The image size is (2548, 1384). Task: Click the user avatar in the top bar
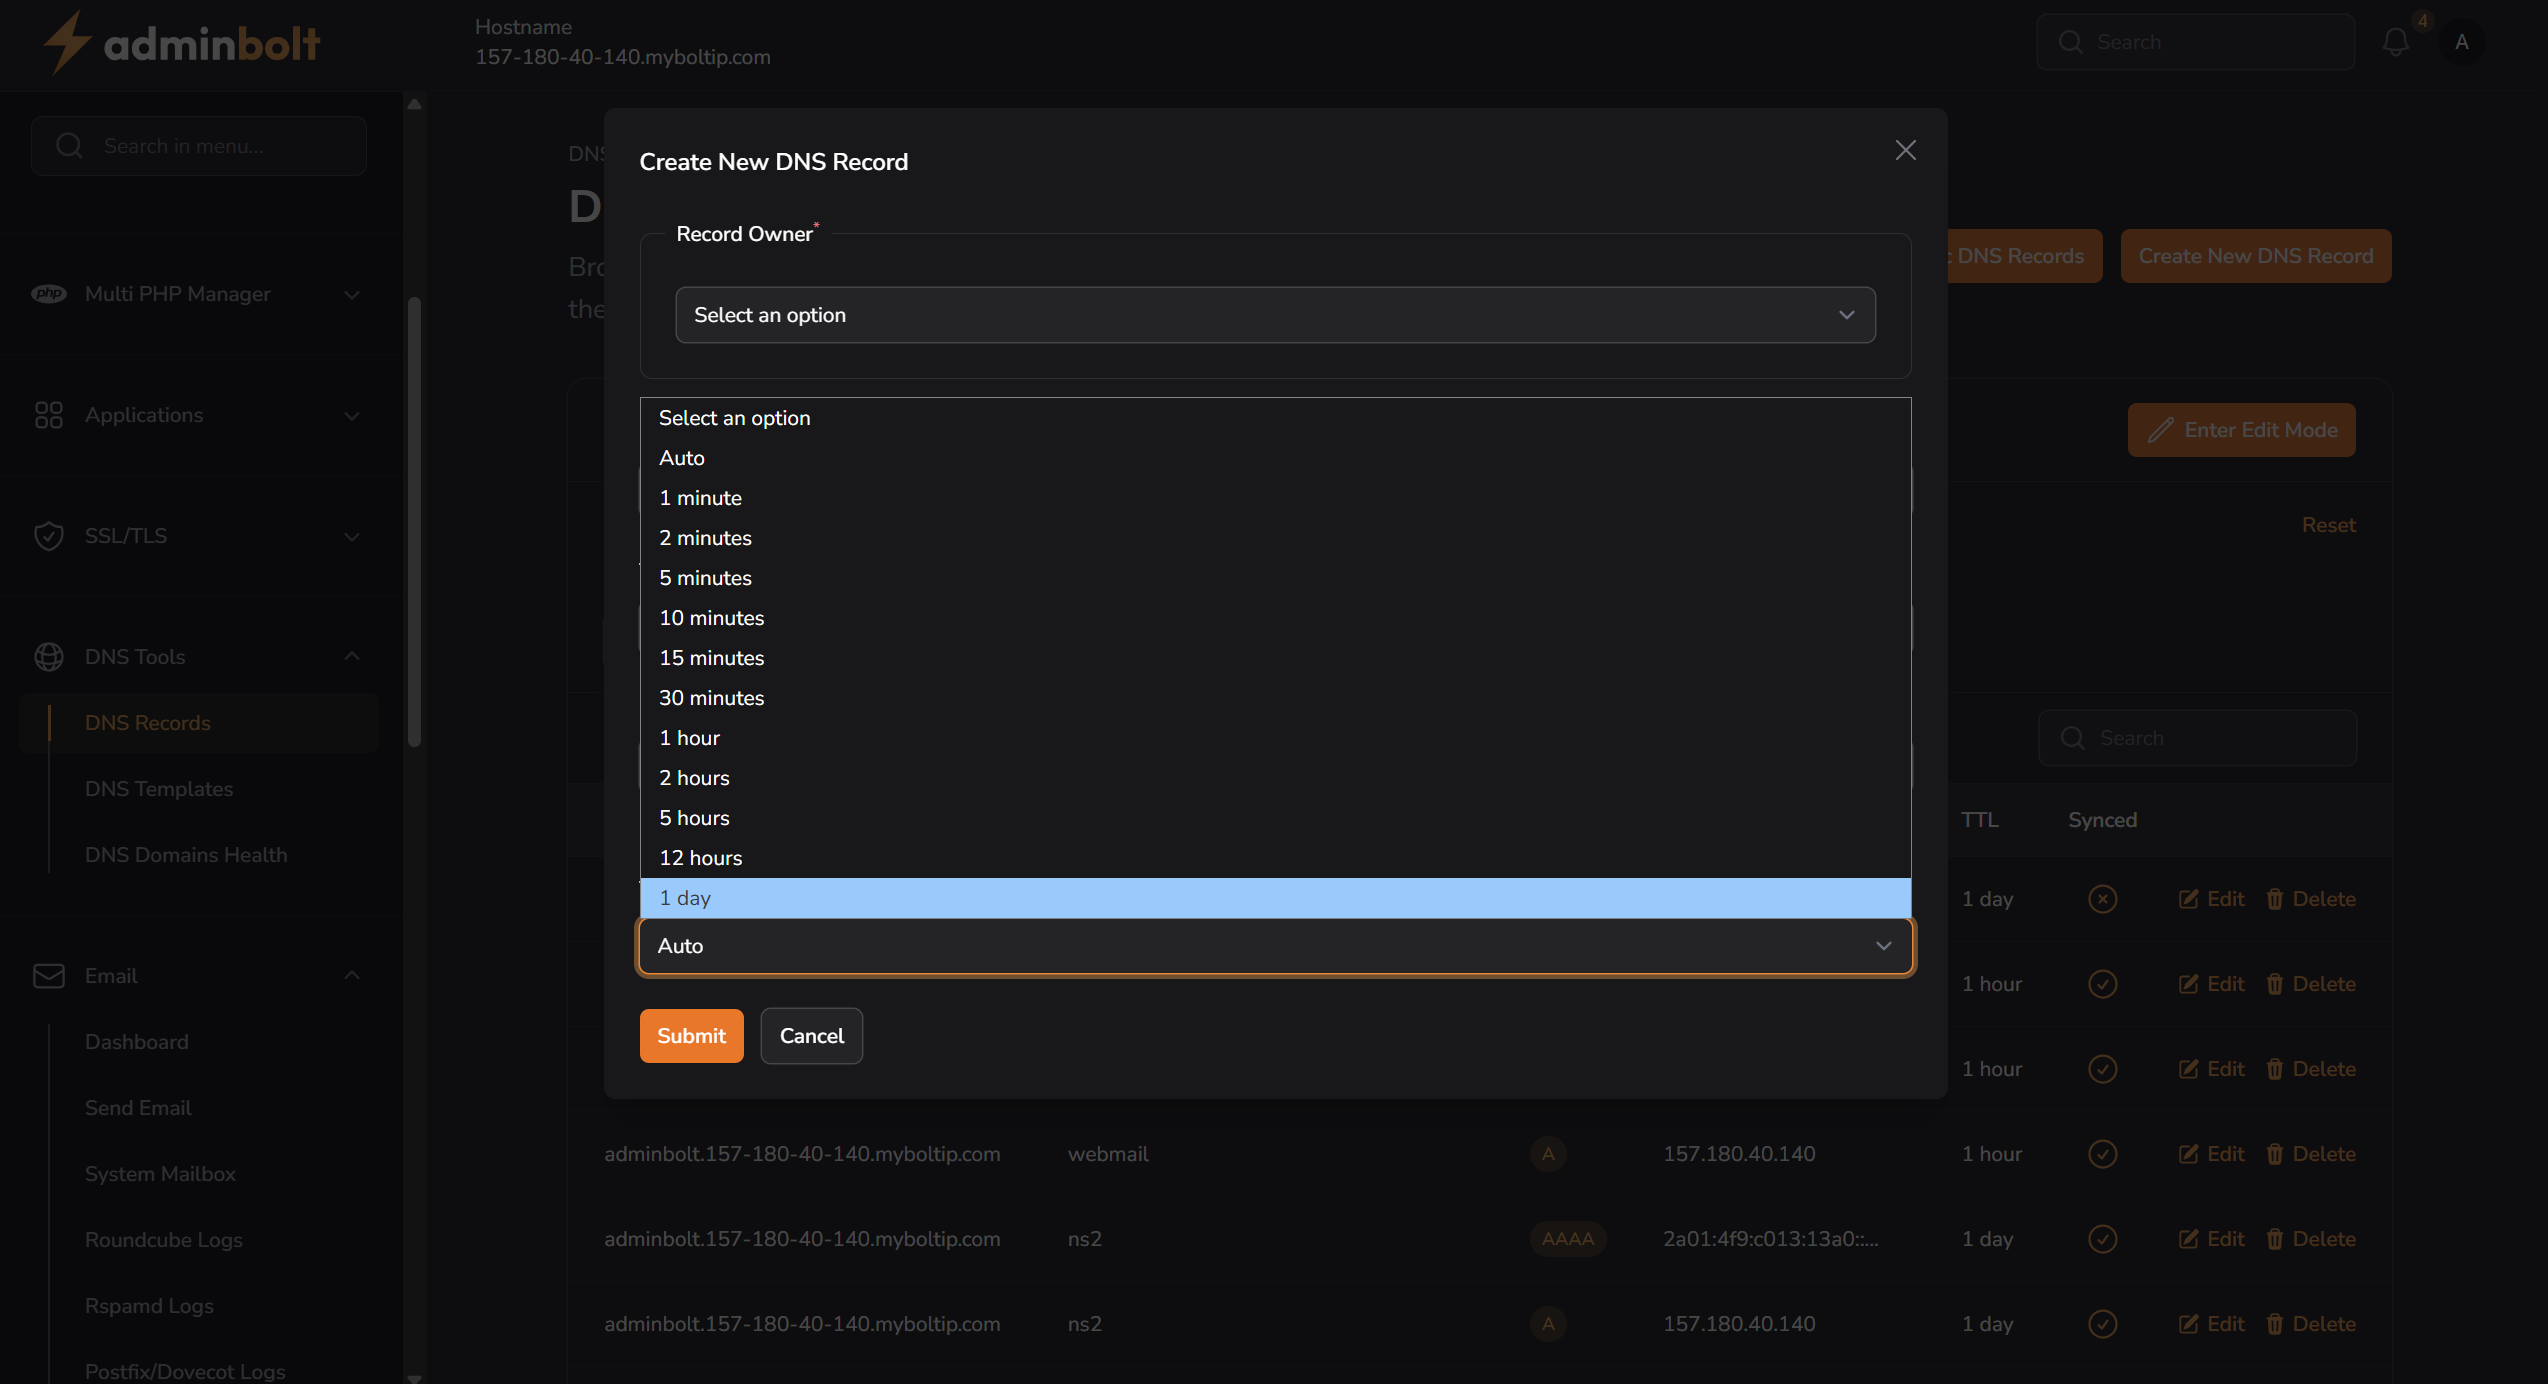click(2462, 42)
